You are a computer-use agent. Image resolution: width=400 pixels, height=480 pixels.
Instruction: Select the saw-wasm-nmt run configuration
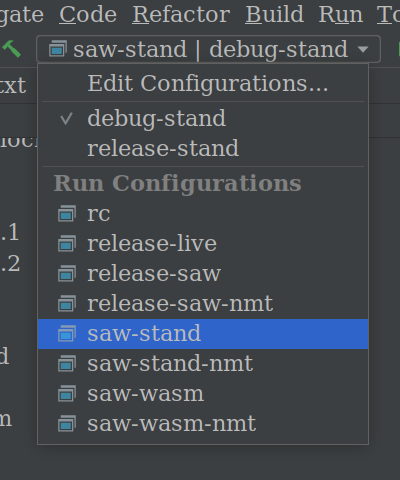click(x=203, y=424)
